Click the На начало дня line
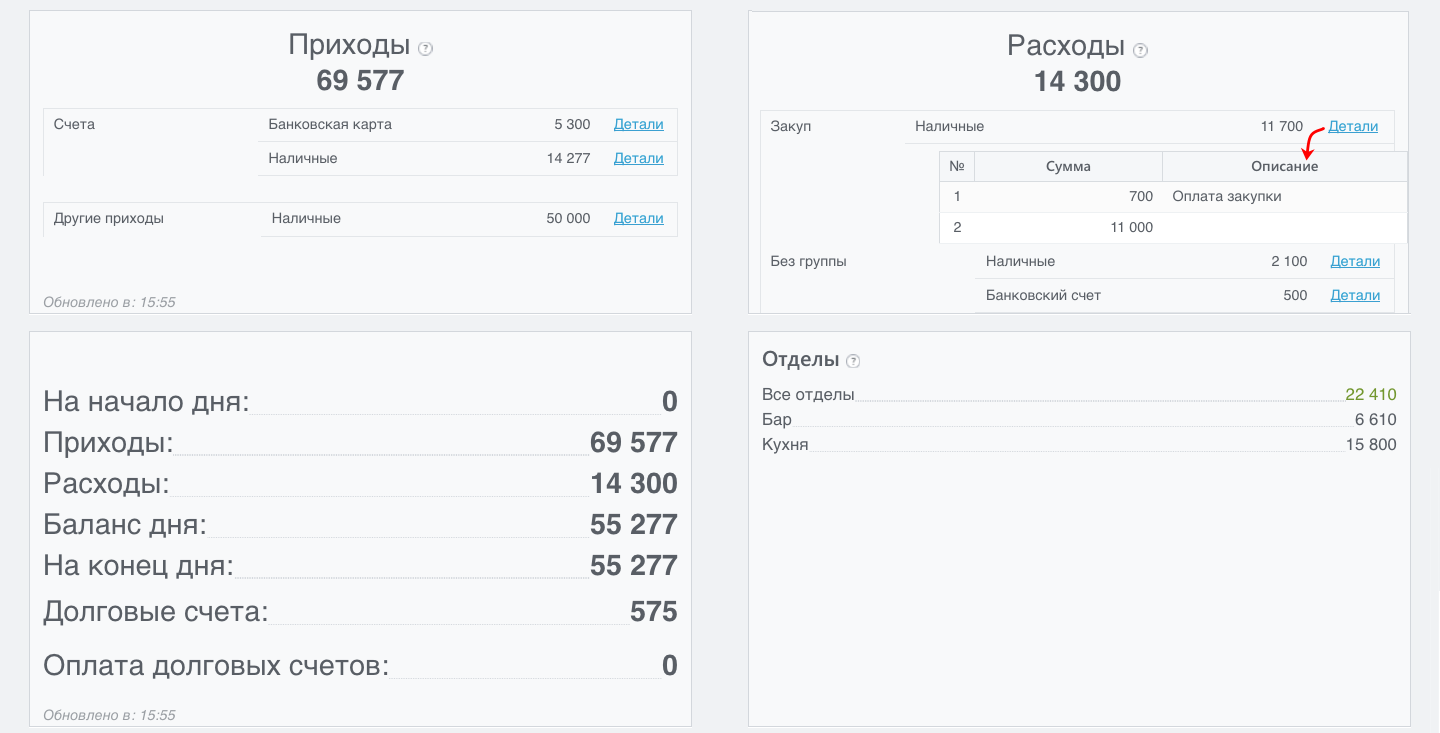The image size is (1440, 733). click(360, 402)
